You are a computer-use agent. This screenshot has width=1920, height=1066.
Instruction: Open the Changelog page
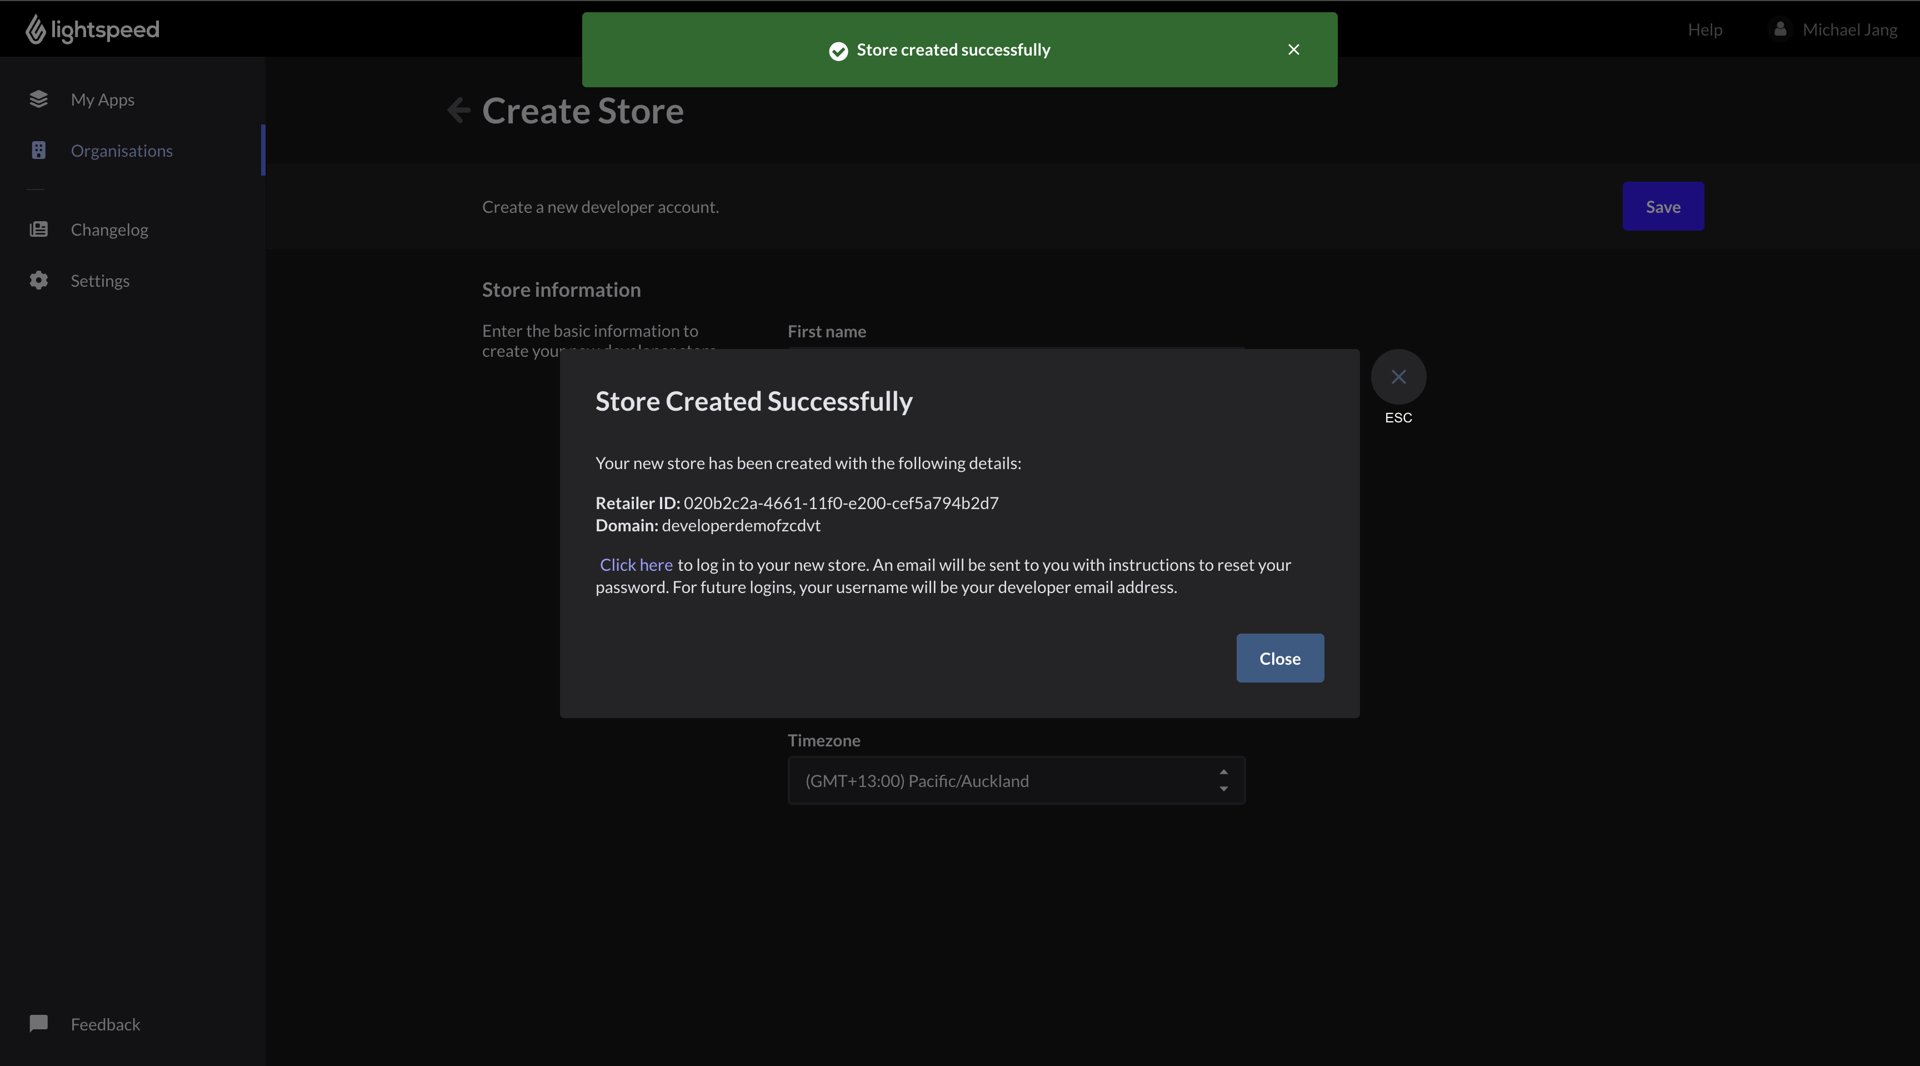click(x=110, y=229)
